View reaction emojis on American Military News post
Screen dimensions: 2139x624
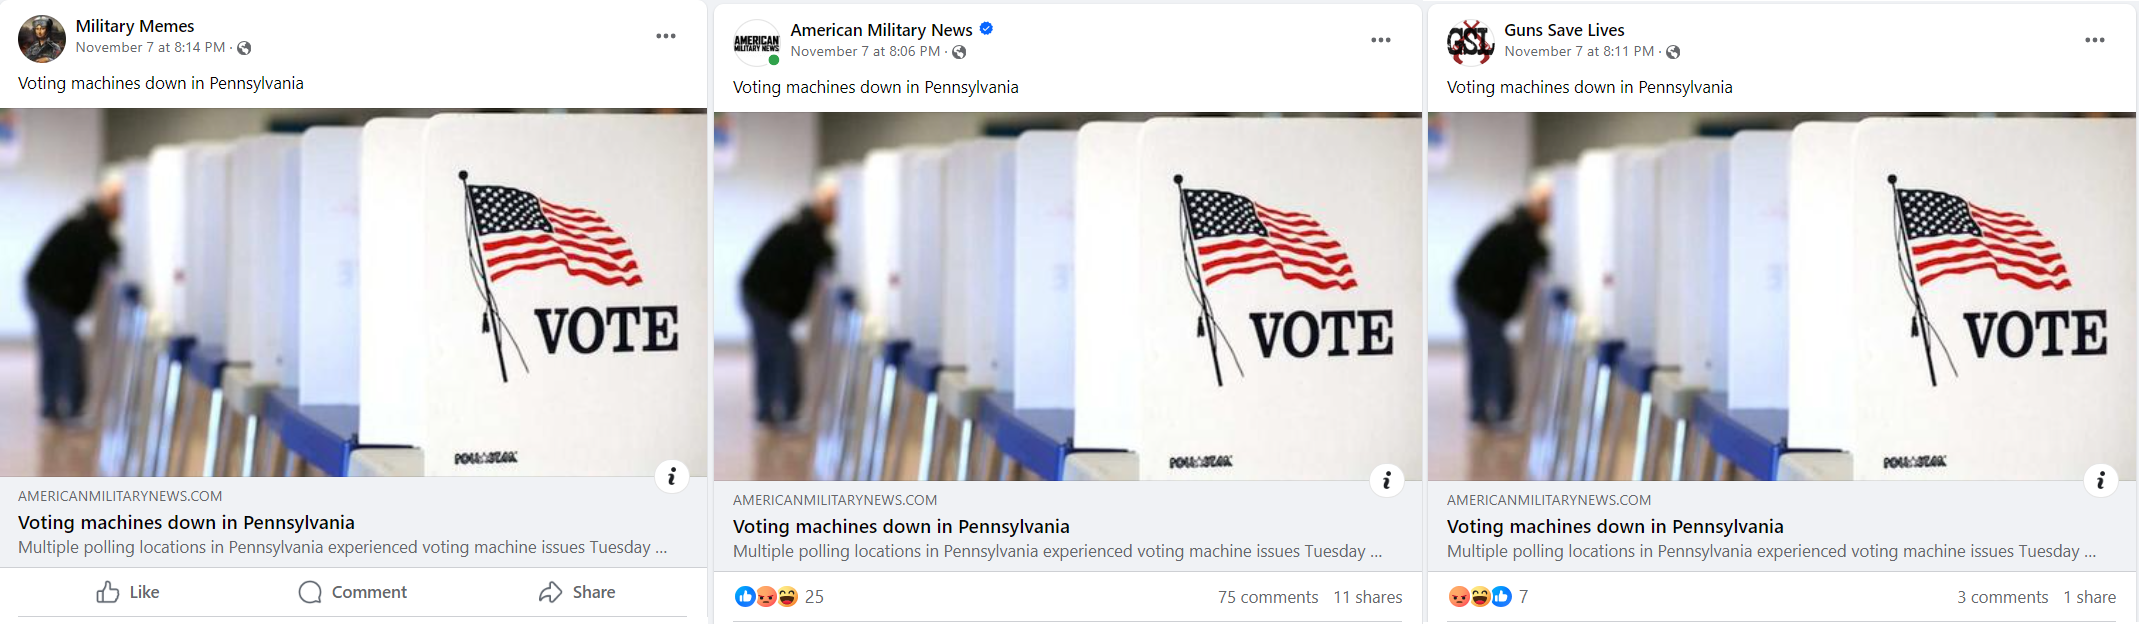(766, 597)
